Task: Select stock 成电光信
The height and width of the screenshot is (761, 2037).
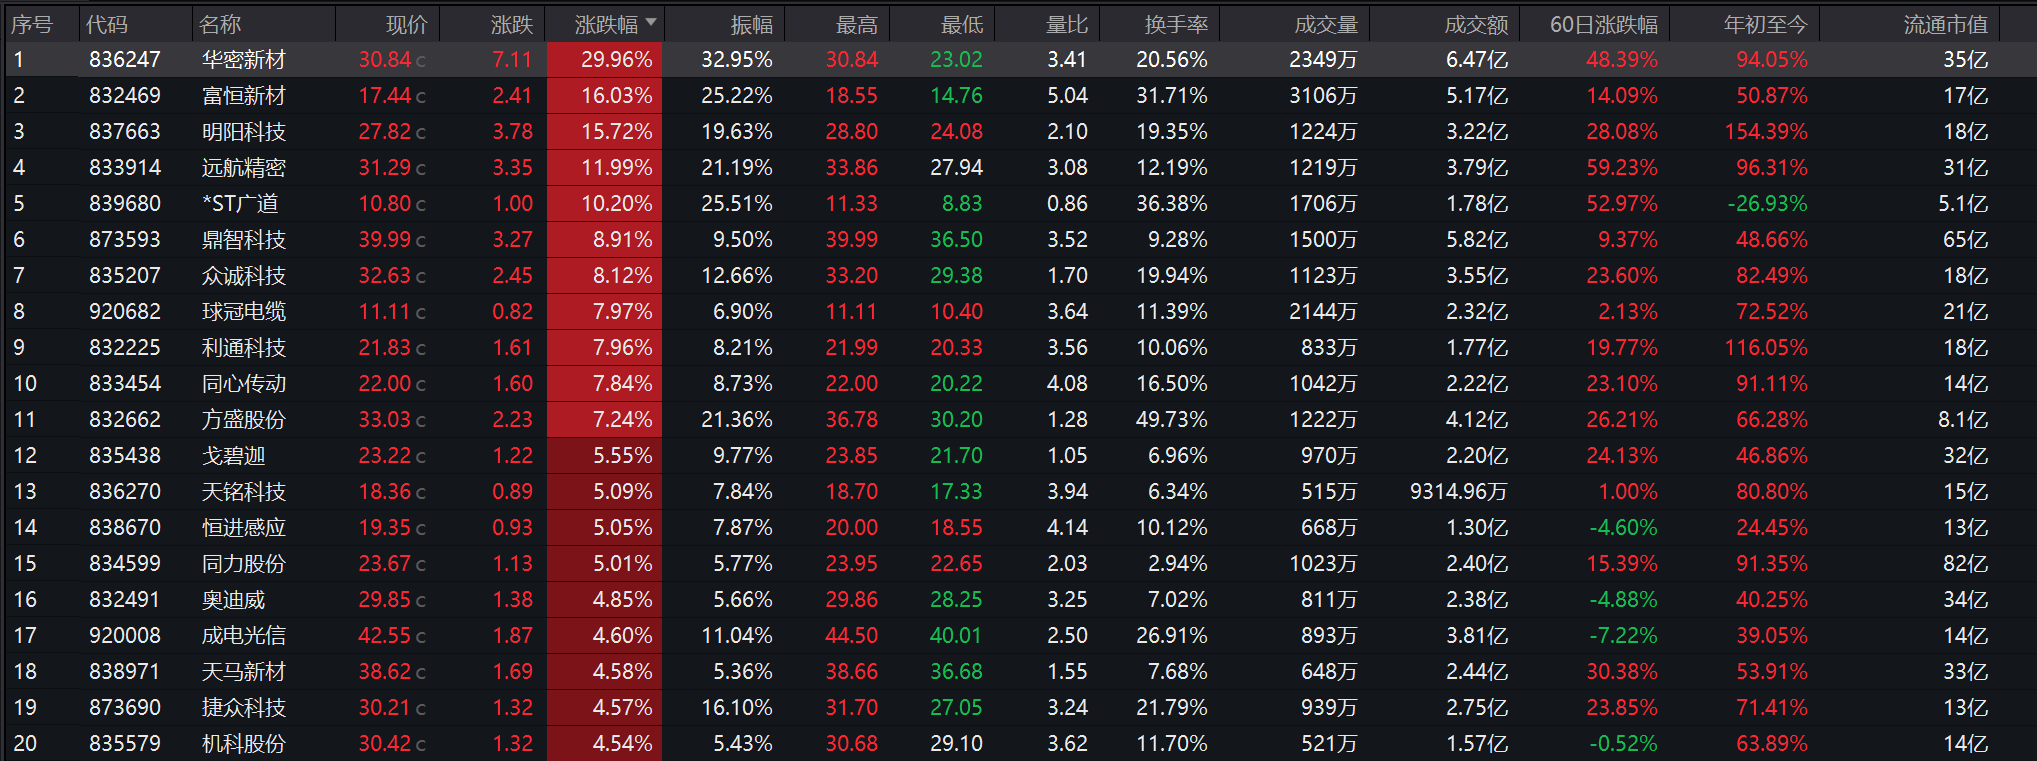Action: tap(244, 636)
